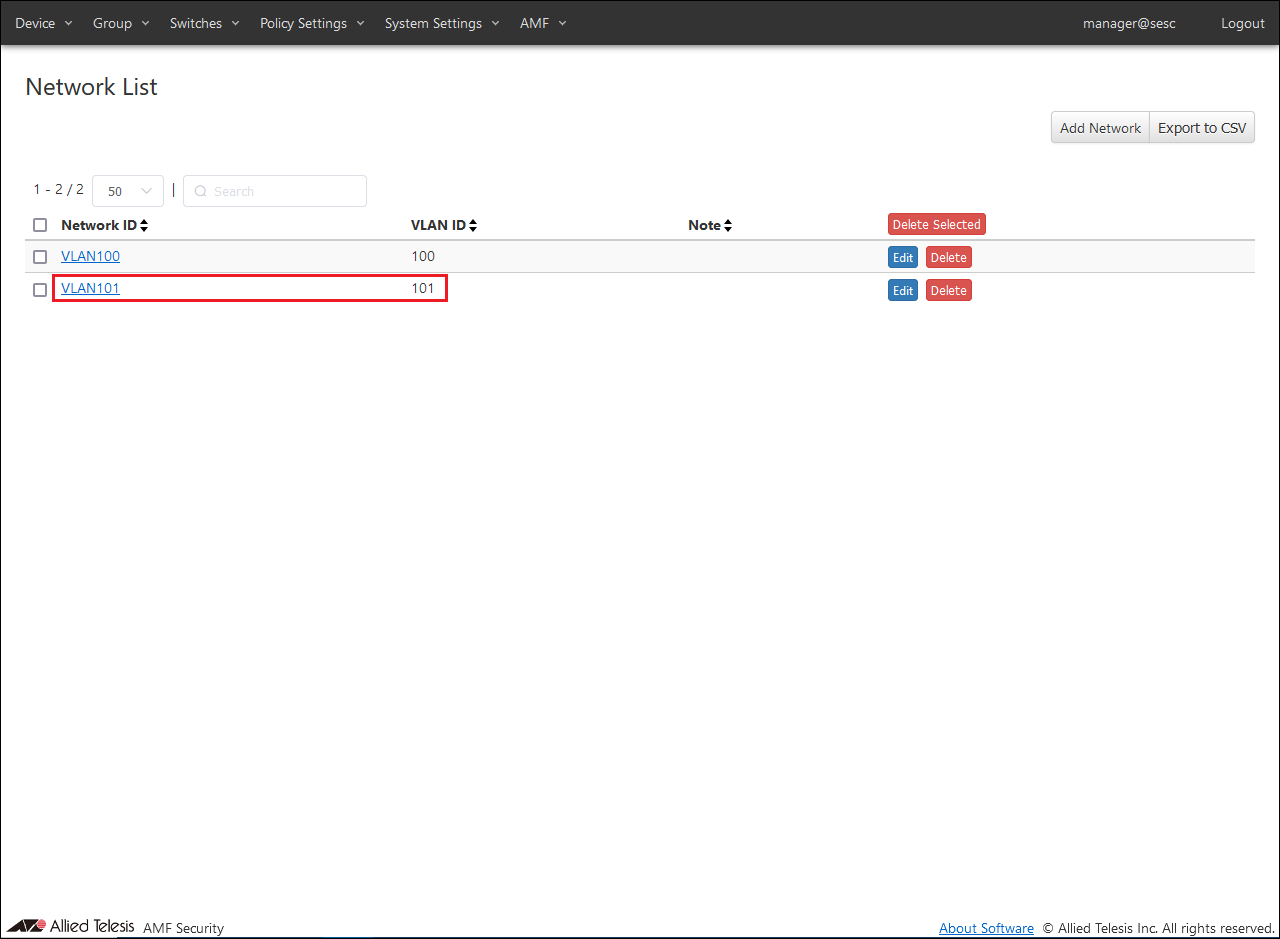The width and height of the screenshot is (1280, 939).
Task: Expand the Policy Settings menu
Action: 312,23
